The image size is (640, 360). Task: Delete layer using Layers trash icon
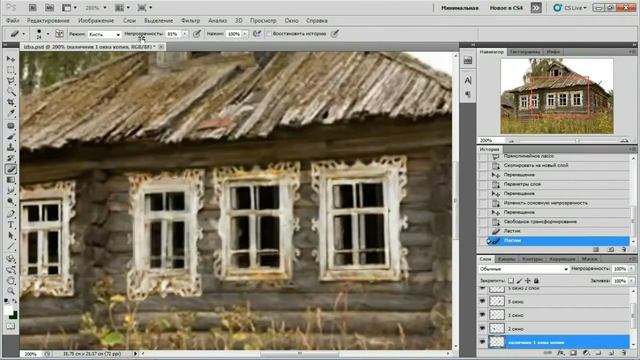[624, 353]
